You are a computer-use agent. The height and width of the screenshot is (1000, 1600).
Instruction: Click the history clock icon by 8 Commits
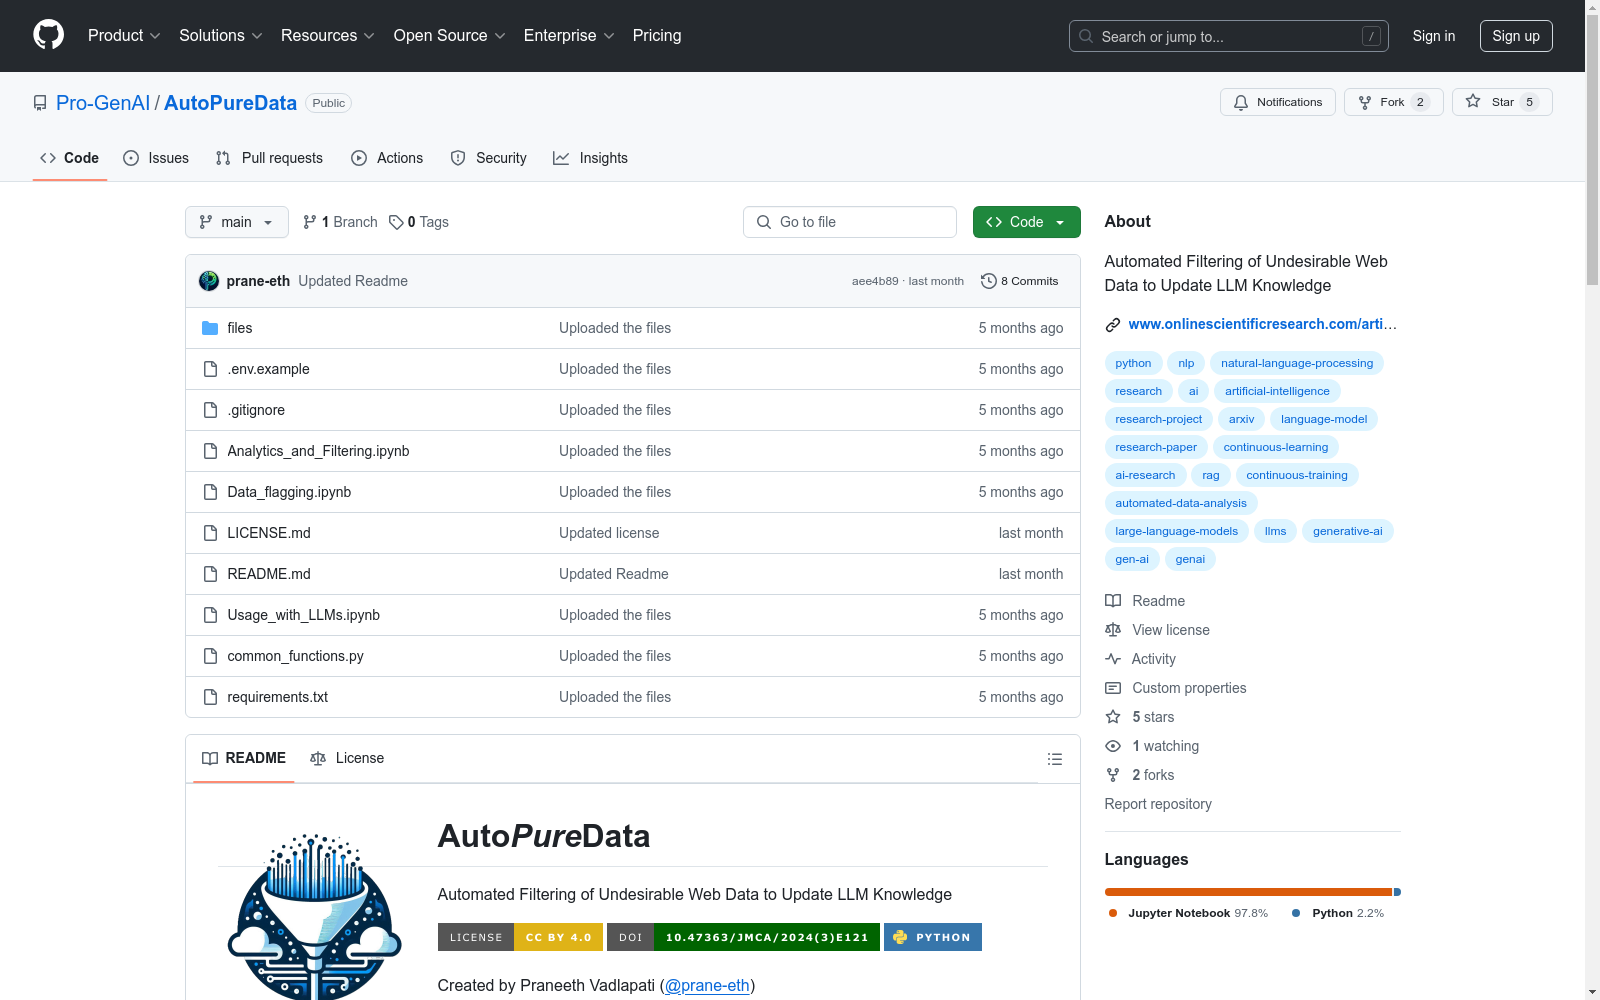(989, 281)
